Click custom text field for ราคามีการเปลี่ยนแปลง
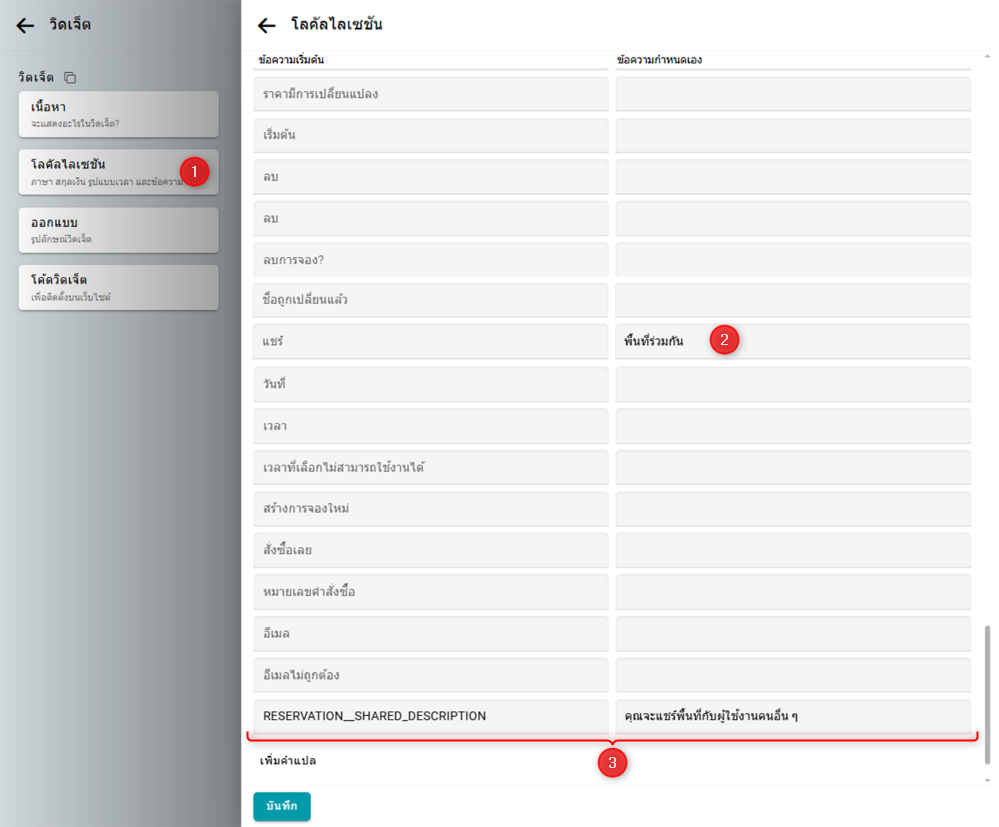Screen dimensions: 999x827 tap(792, 94)
